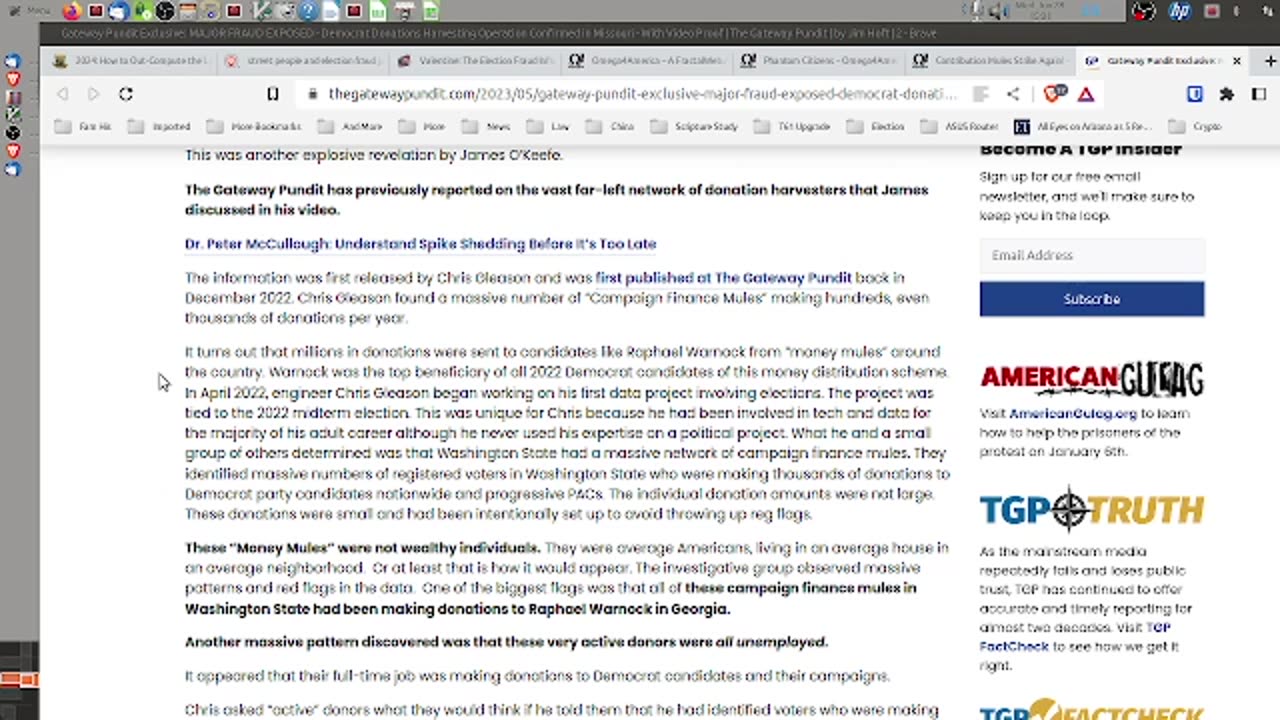Click 'Become A TGP Insider' heading
Screen dimensions: 1280x720
[x=1081, y=150]
